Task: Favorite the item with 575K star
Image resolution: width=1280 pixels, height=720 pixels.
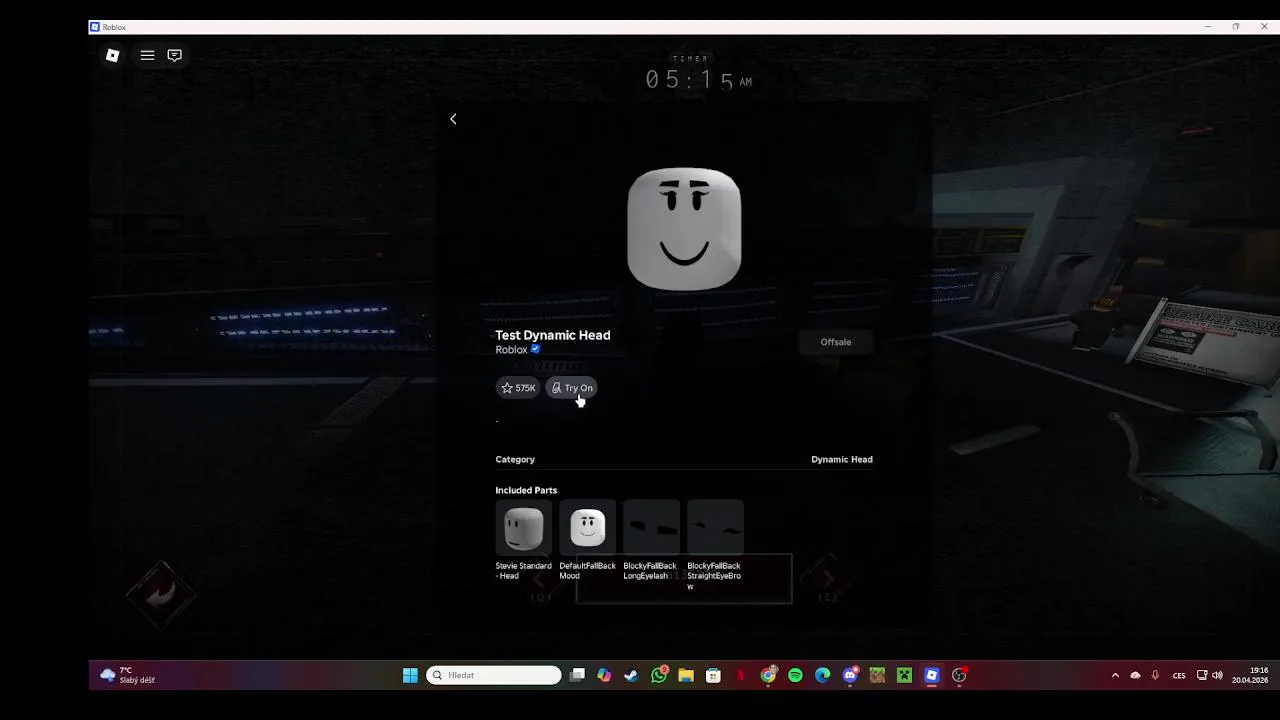Action: pos(518,388)
